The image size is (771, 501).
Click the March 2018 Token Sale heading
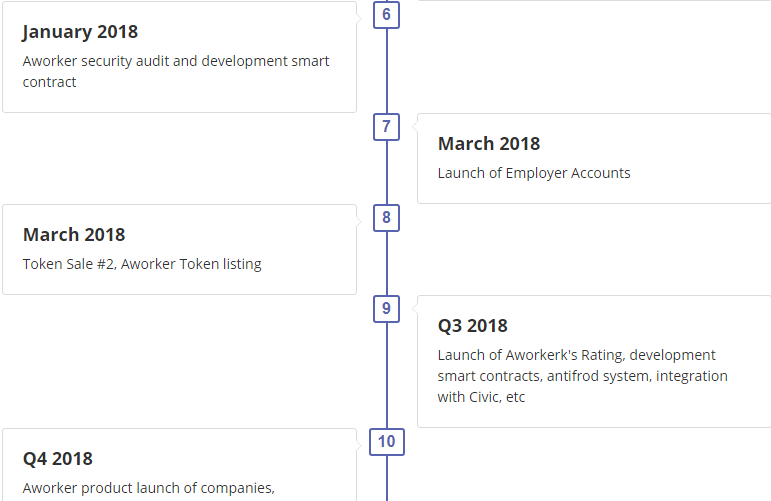point(74,235)
